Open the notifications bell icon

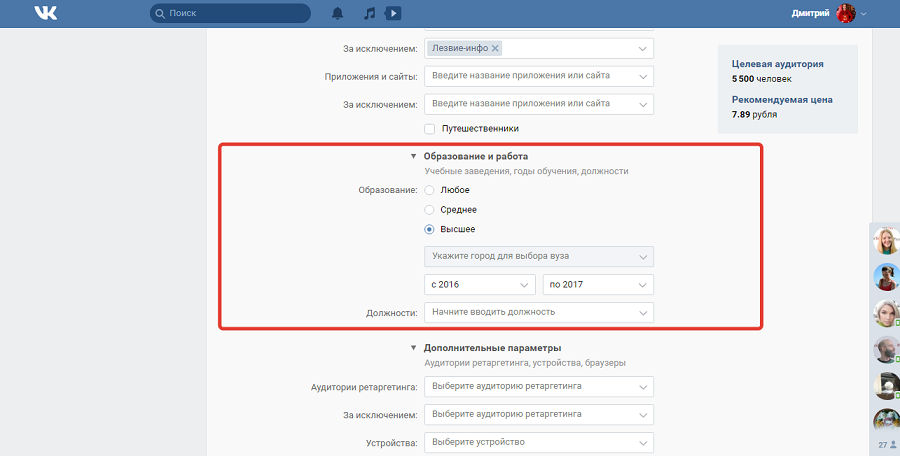[x=338, y=13]
